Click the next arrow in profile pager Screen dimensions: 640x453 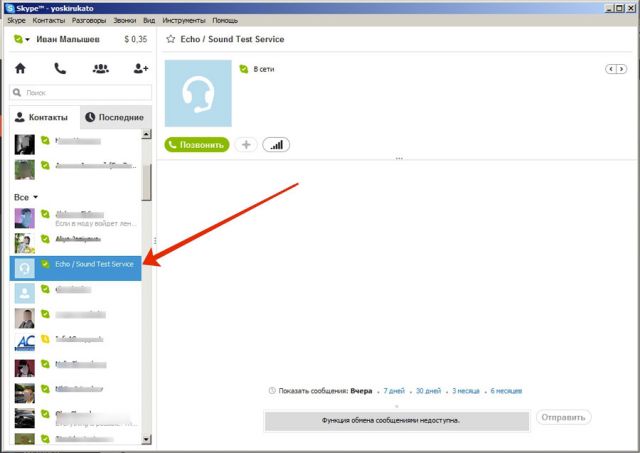coord(621,69)
